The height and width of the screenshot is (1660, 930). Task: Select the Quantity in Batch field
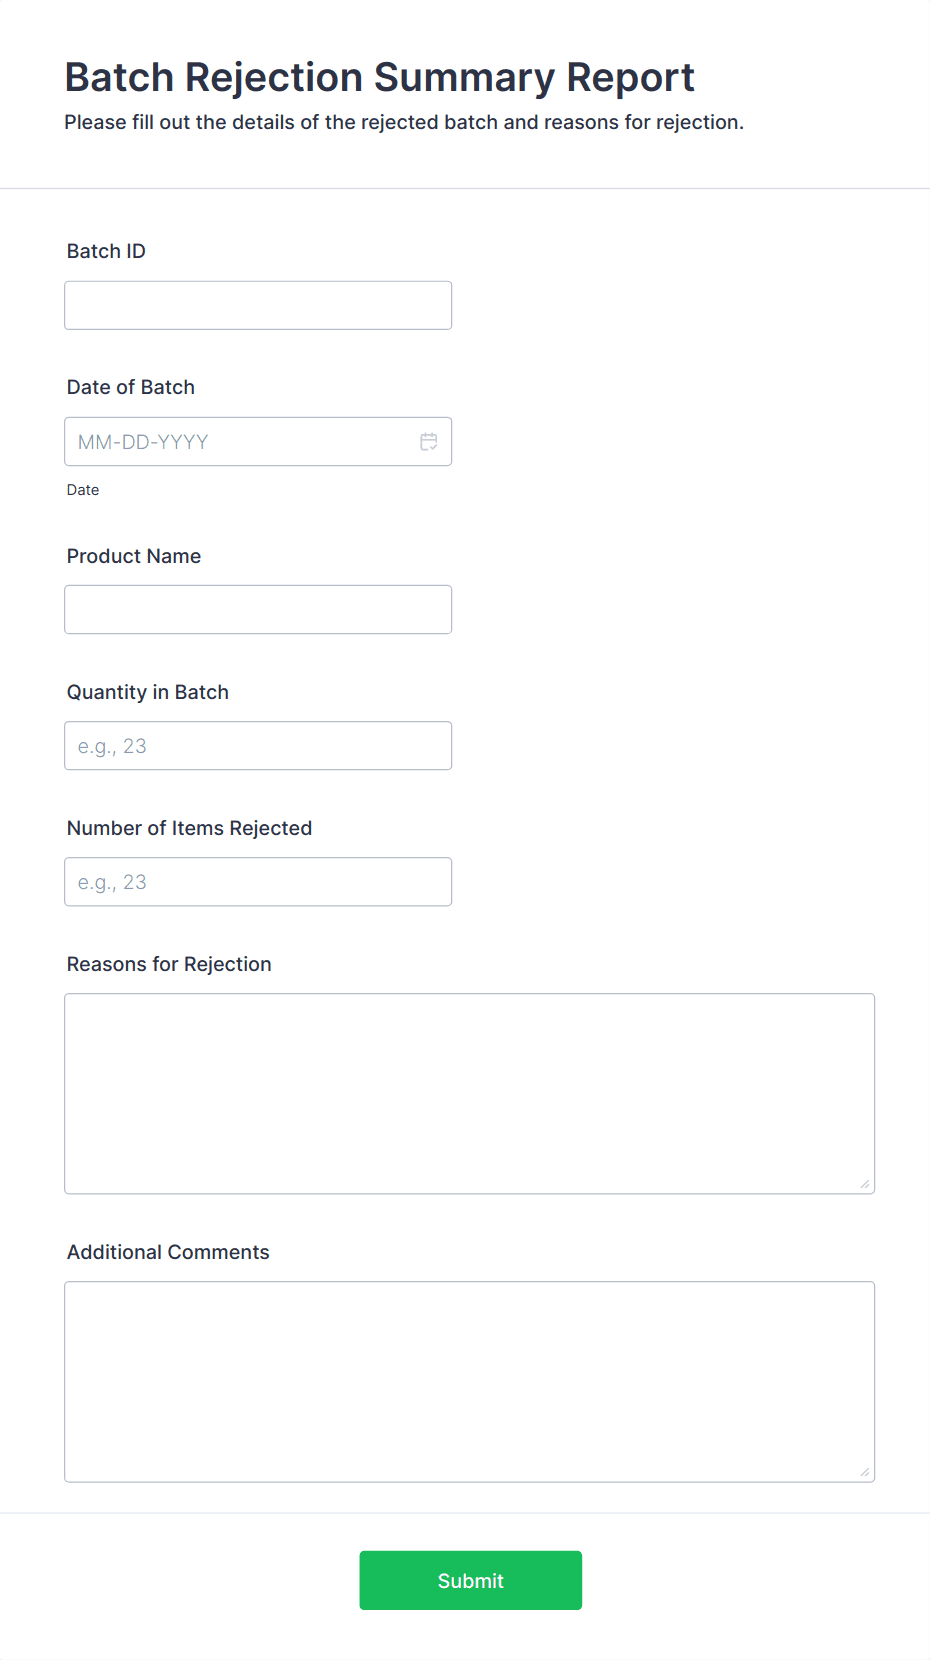tap(258, 746)
